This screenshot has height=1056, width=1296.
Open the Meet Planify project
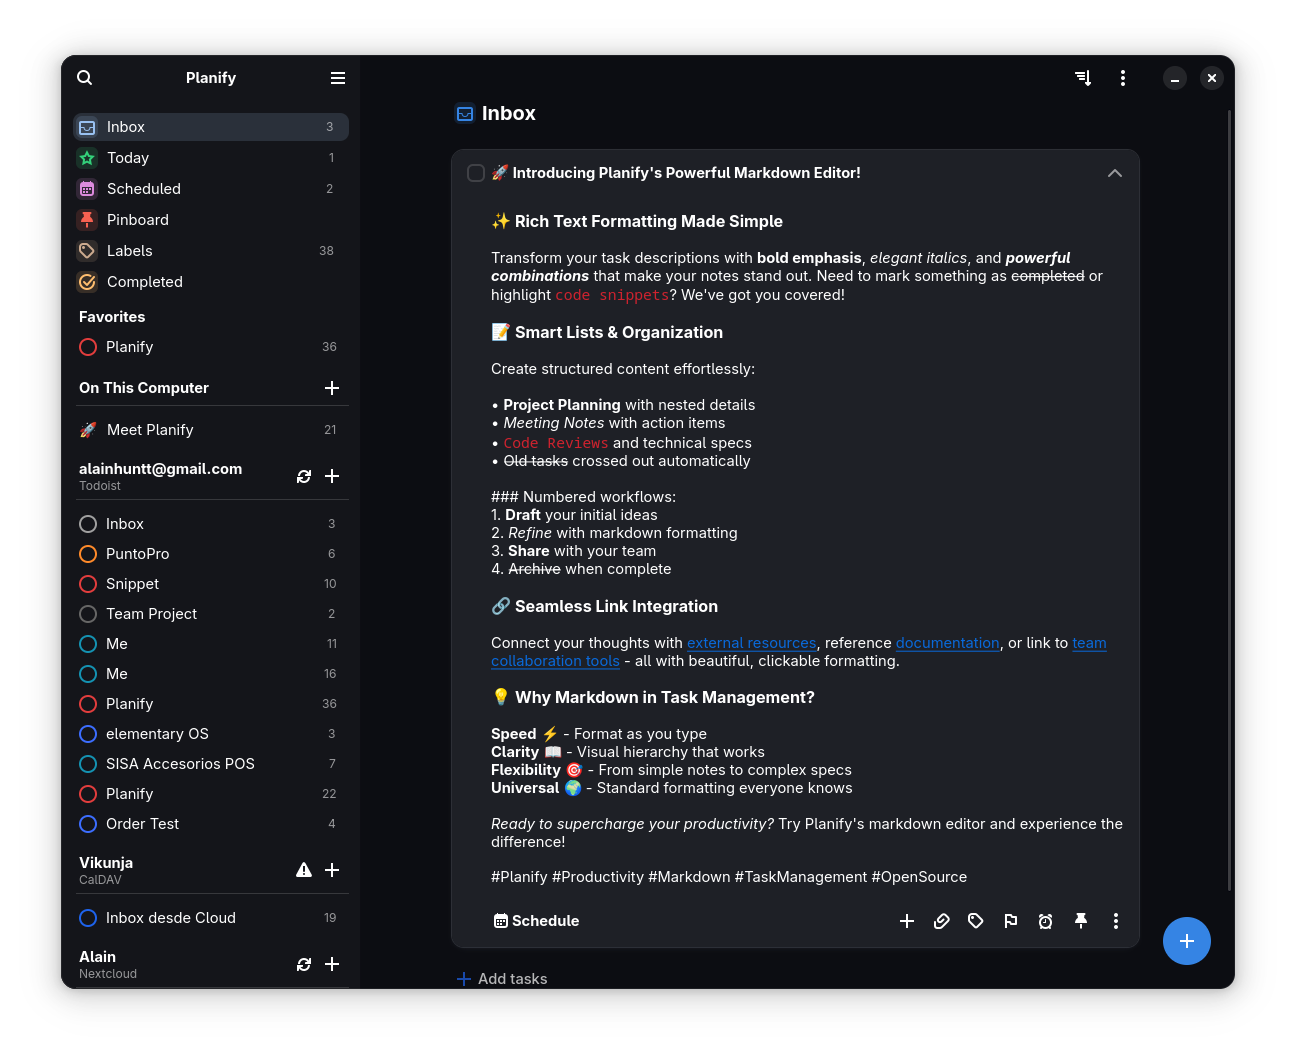click(x=211, y=430)
